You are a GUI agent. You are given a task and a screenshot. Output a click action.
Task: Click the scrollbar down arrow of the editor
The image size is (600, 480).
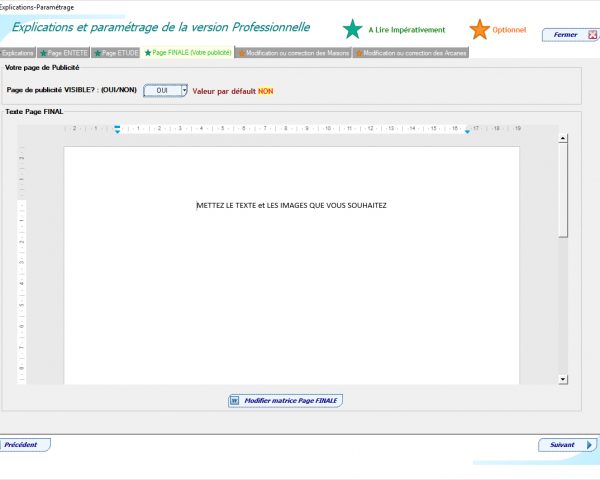click(x=562, y=379)
